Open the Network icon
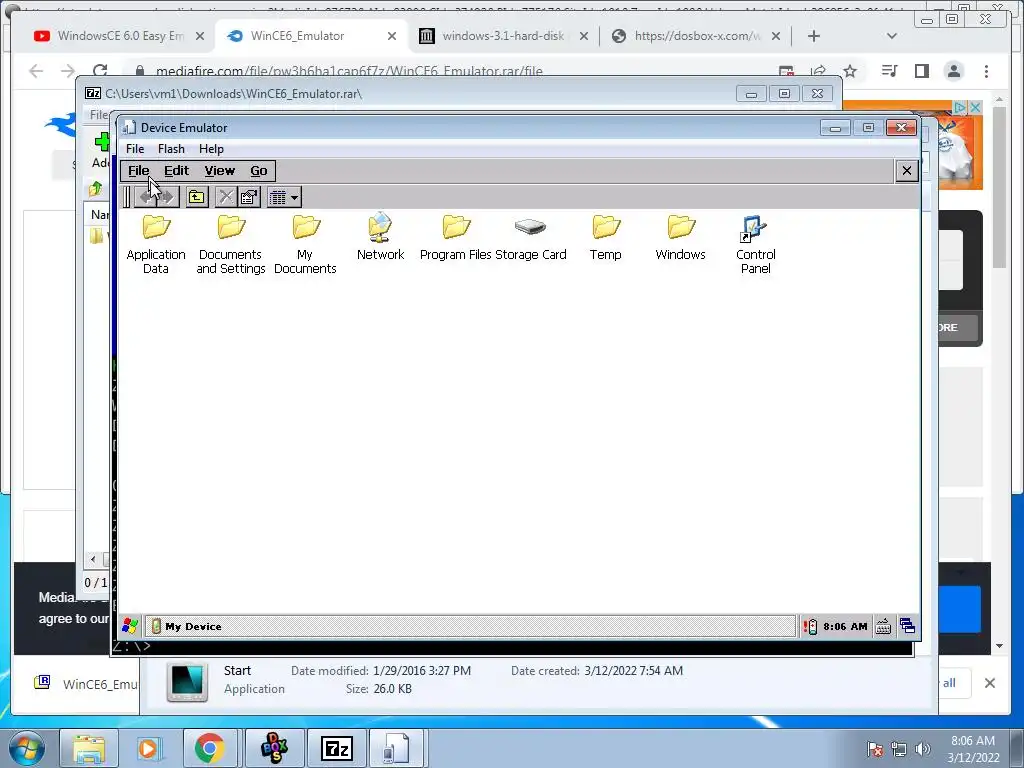This screenshot has width=1024, height=768. pos(380,236)
